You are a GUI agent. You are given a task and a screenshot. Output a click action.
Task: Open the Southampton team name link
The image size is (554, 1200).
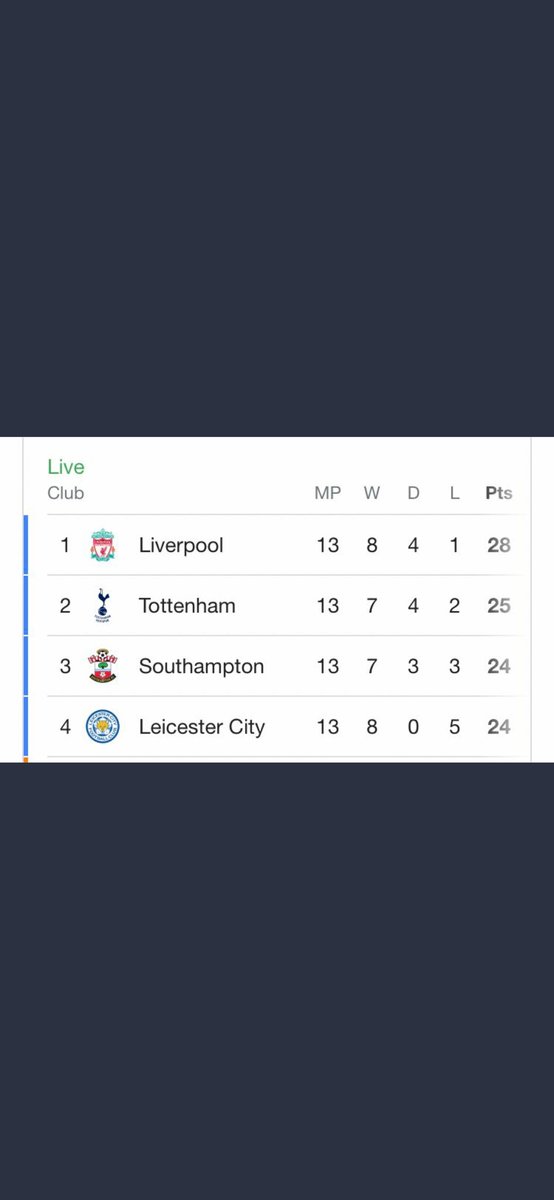point(201,667)
